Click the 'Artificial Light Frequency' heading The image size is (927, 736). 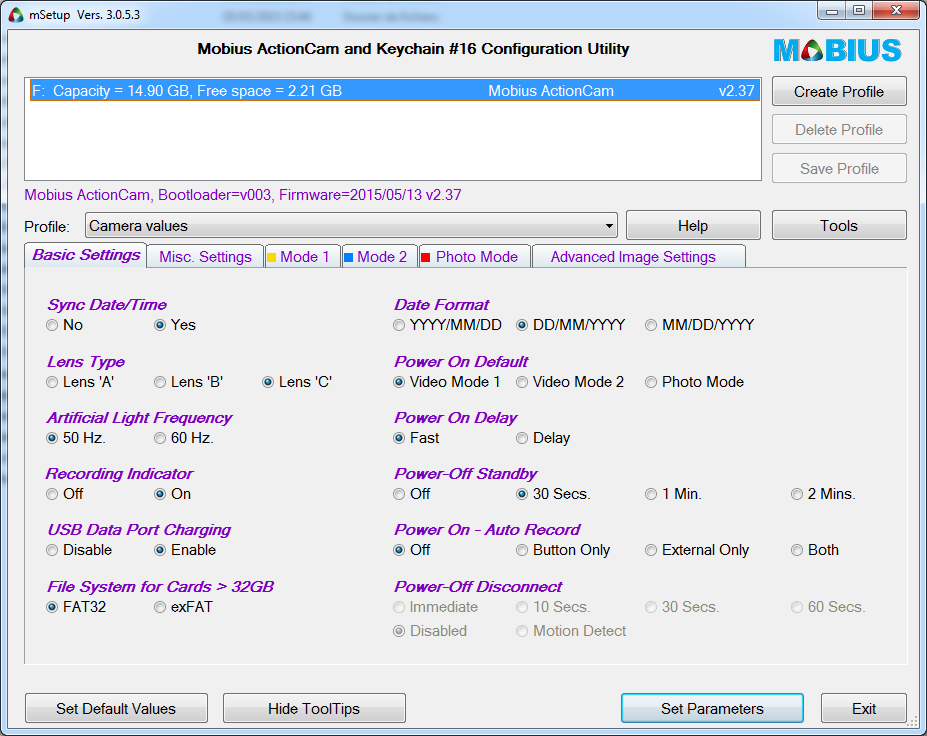pyautogui.click(x=140, y=418)
